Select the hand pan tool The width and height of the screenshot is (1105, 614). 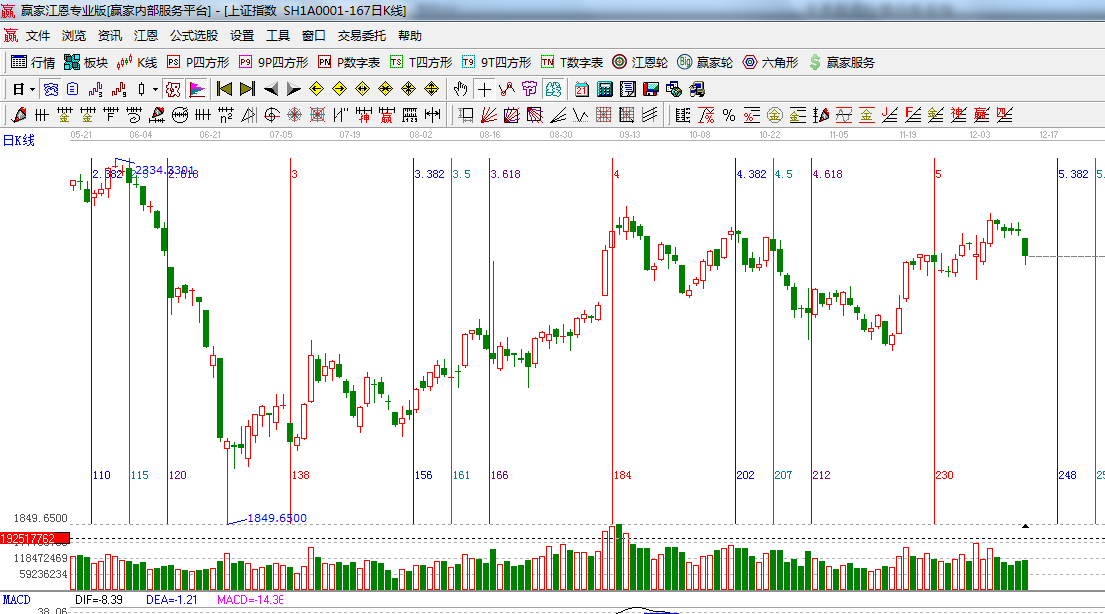coord(461,89)
